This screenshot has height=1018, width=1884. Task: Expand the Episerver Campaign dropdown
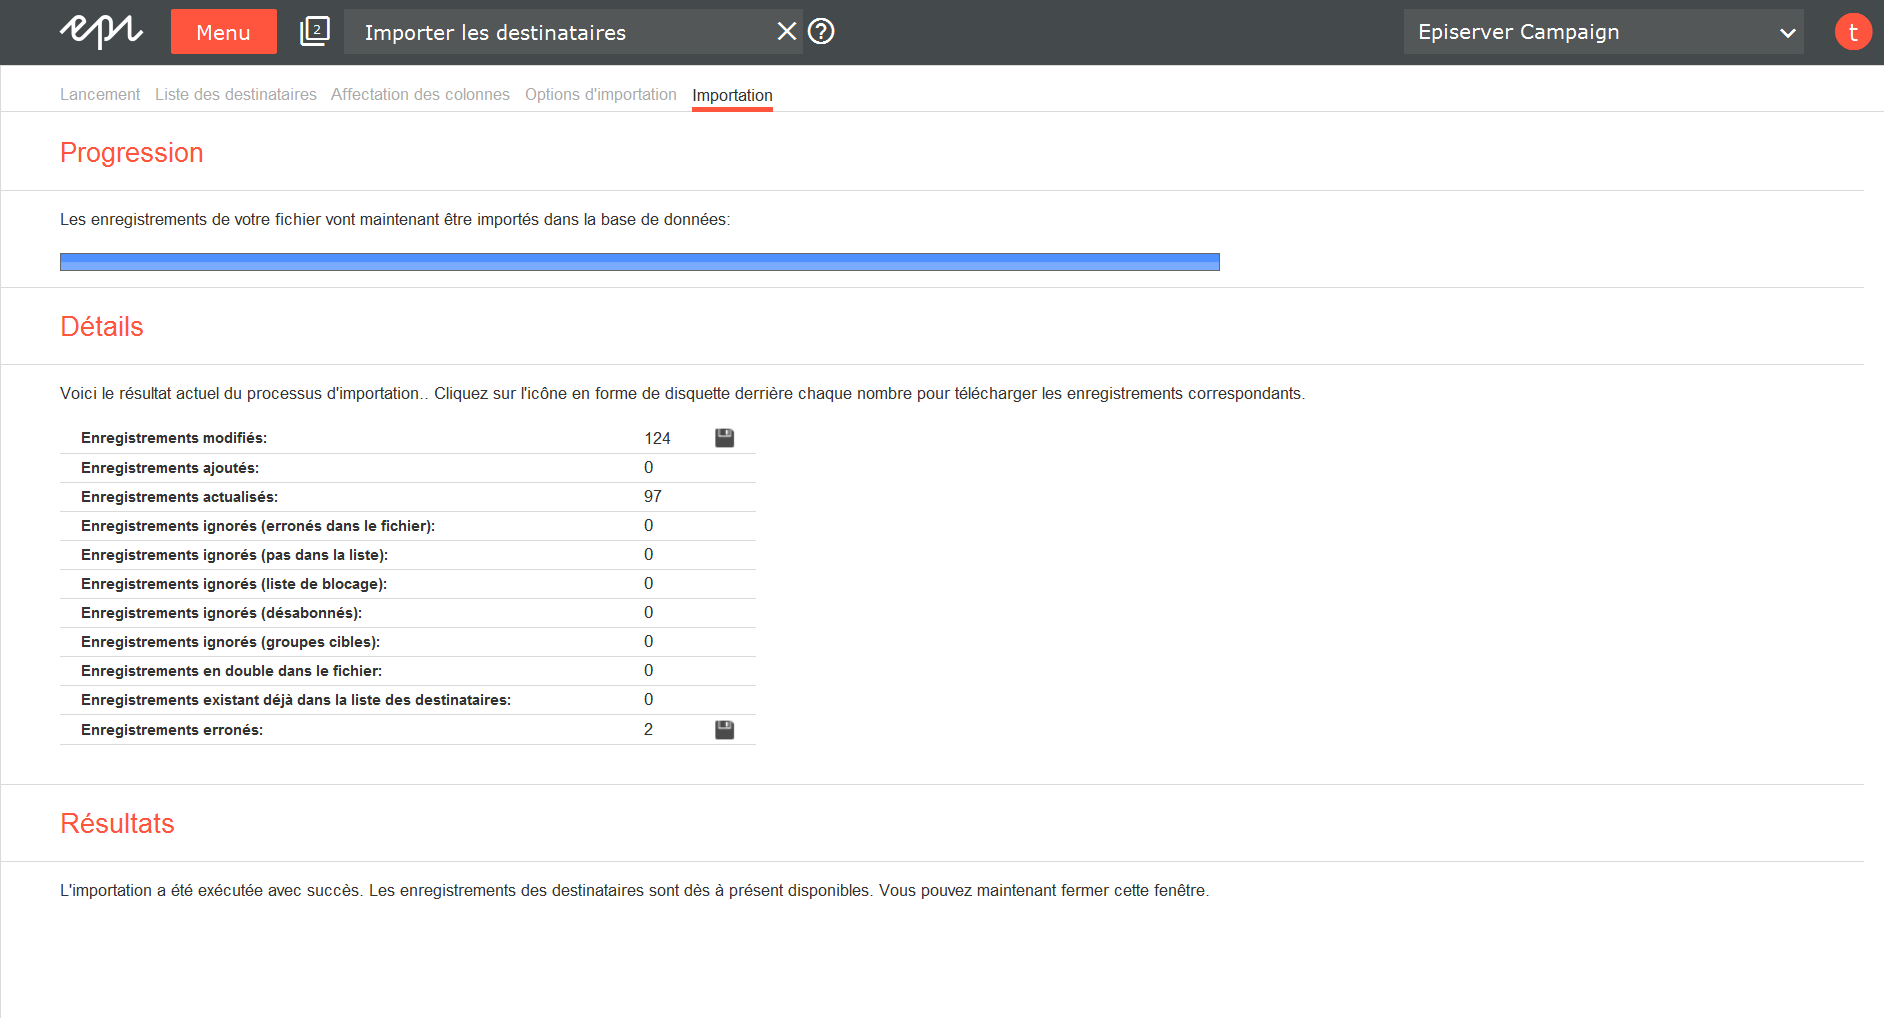[1603, 31]
